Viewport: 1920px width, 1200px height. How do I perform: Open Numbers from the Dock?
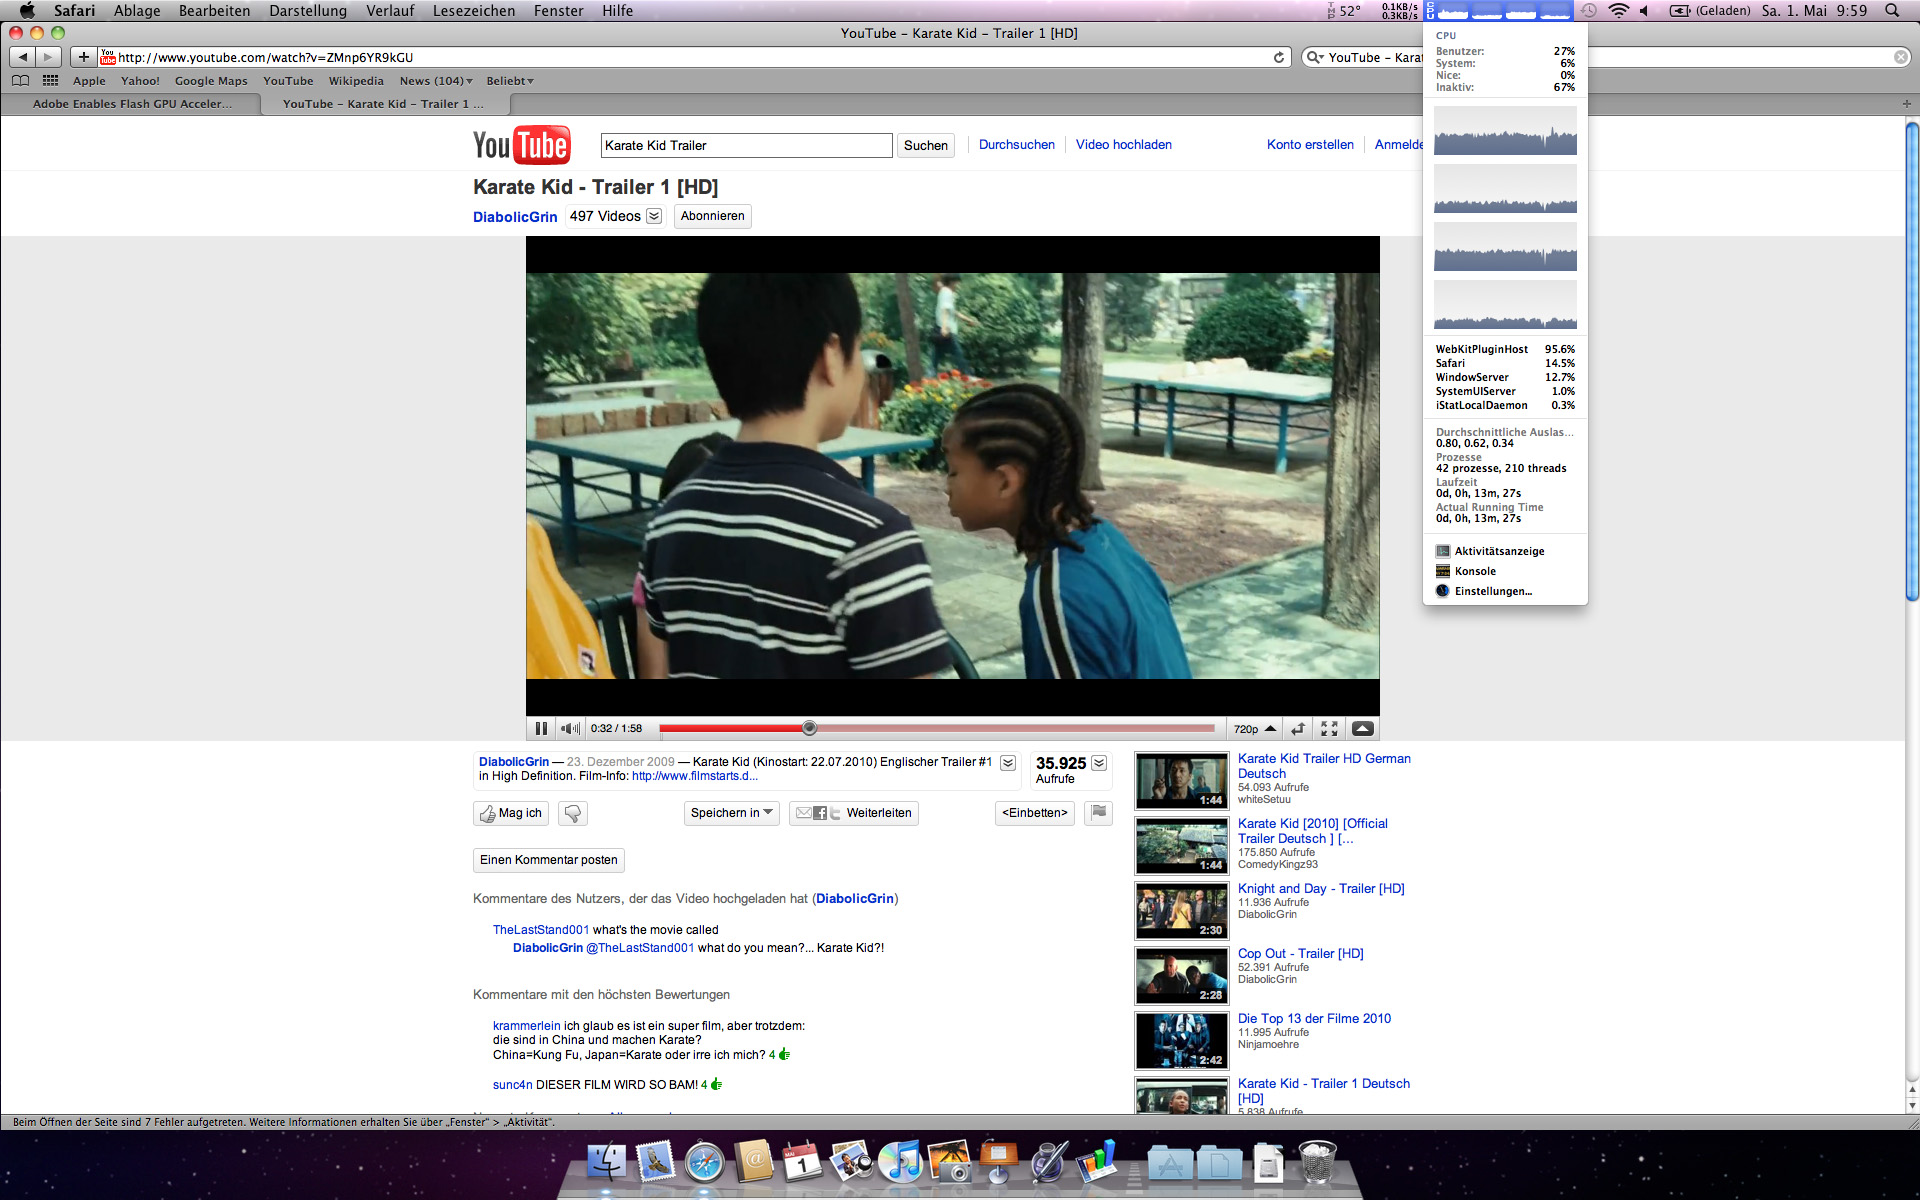click(x=1096, y=1163)
